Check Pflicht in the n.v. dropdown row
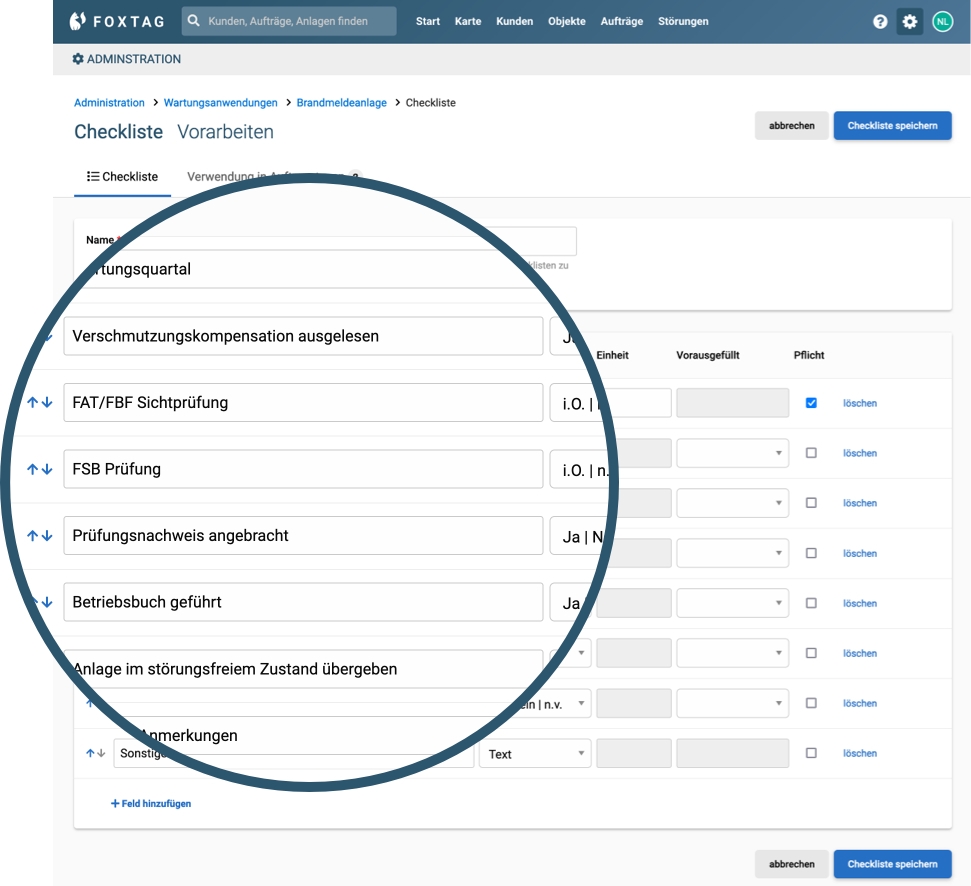This screenshot has width=971, height=886. point(811,703)
